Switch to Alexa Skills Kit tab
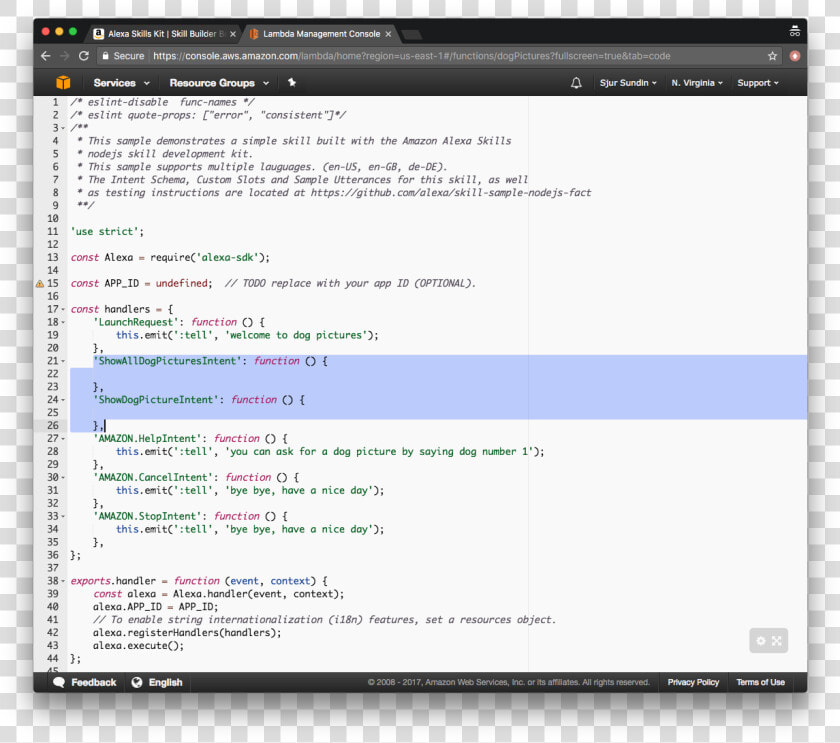 (x=163, y=34)
